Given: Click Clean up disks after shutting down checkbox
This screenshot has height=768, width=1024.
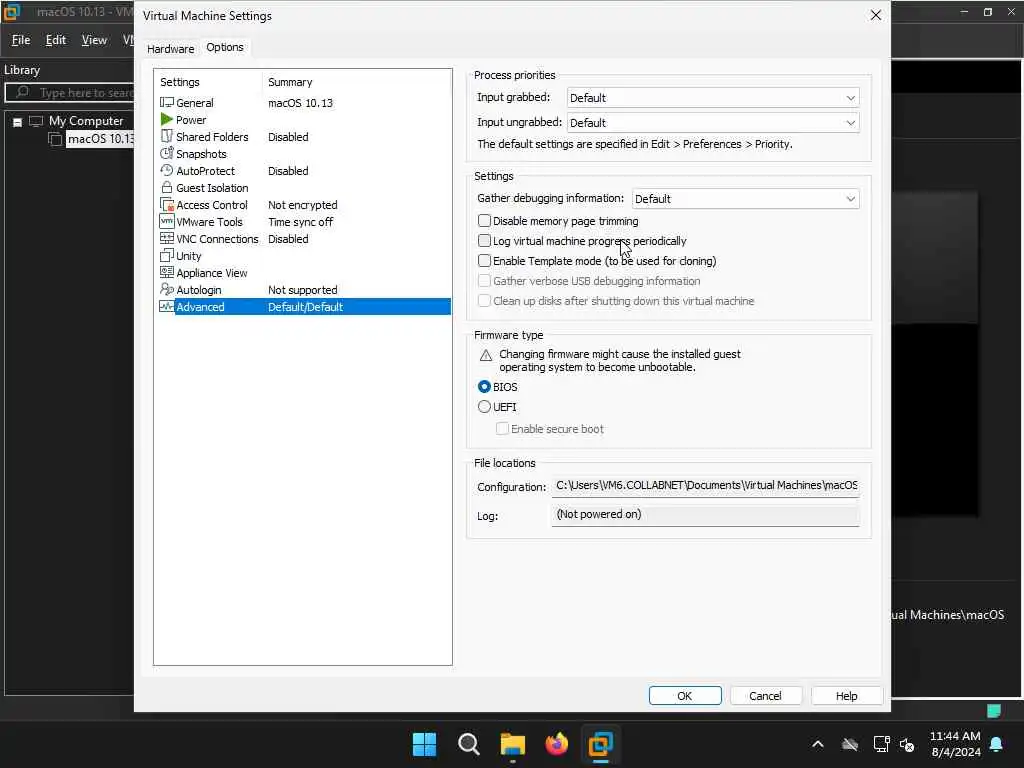Looking at the screenshot, I should coord(484,300).
